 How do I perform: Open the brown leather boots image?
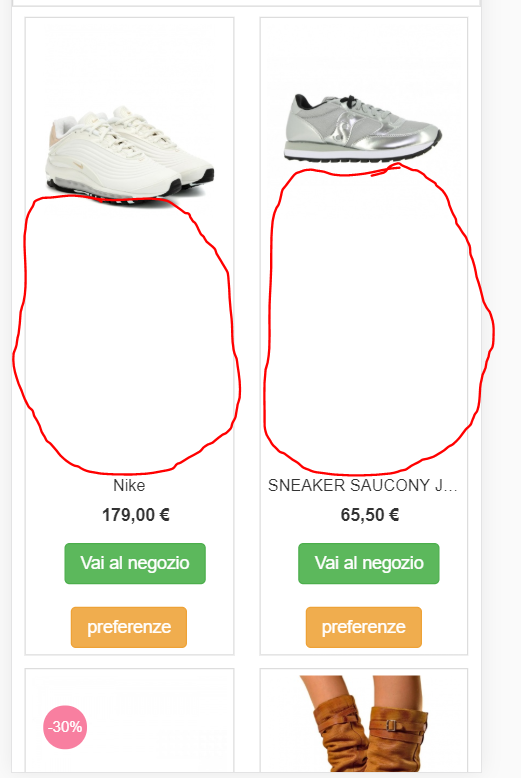365,723
